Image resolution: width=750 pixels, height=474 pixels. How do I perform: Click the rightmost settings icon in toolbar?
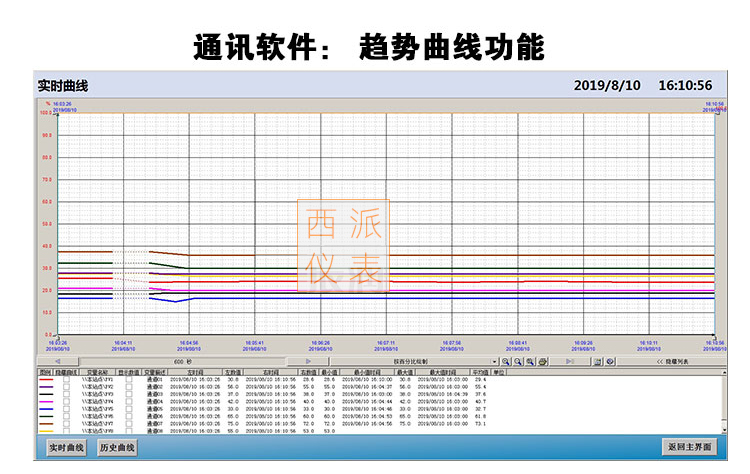coord(610,361)
